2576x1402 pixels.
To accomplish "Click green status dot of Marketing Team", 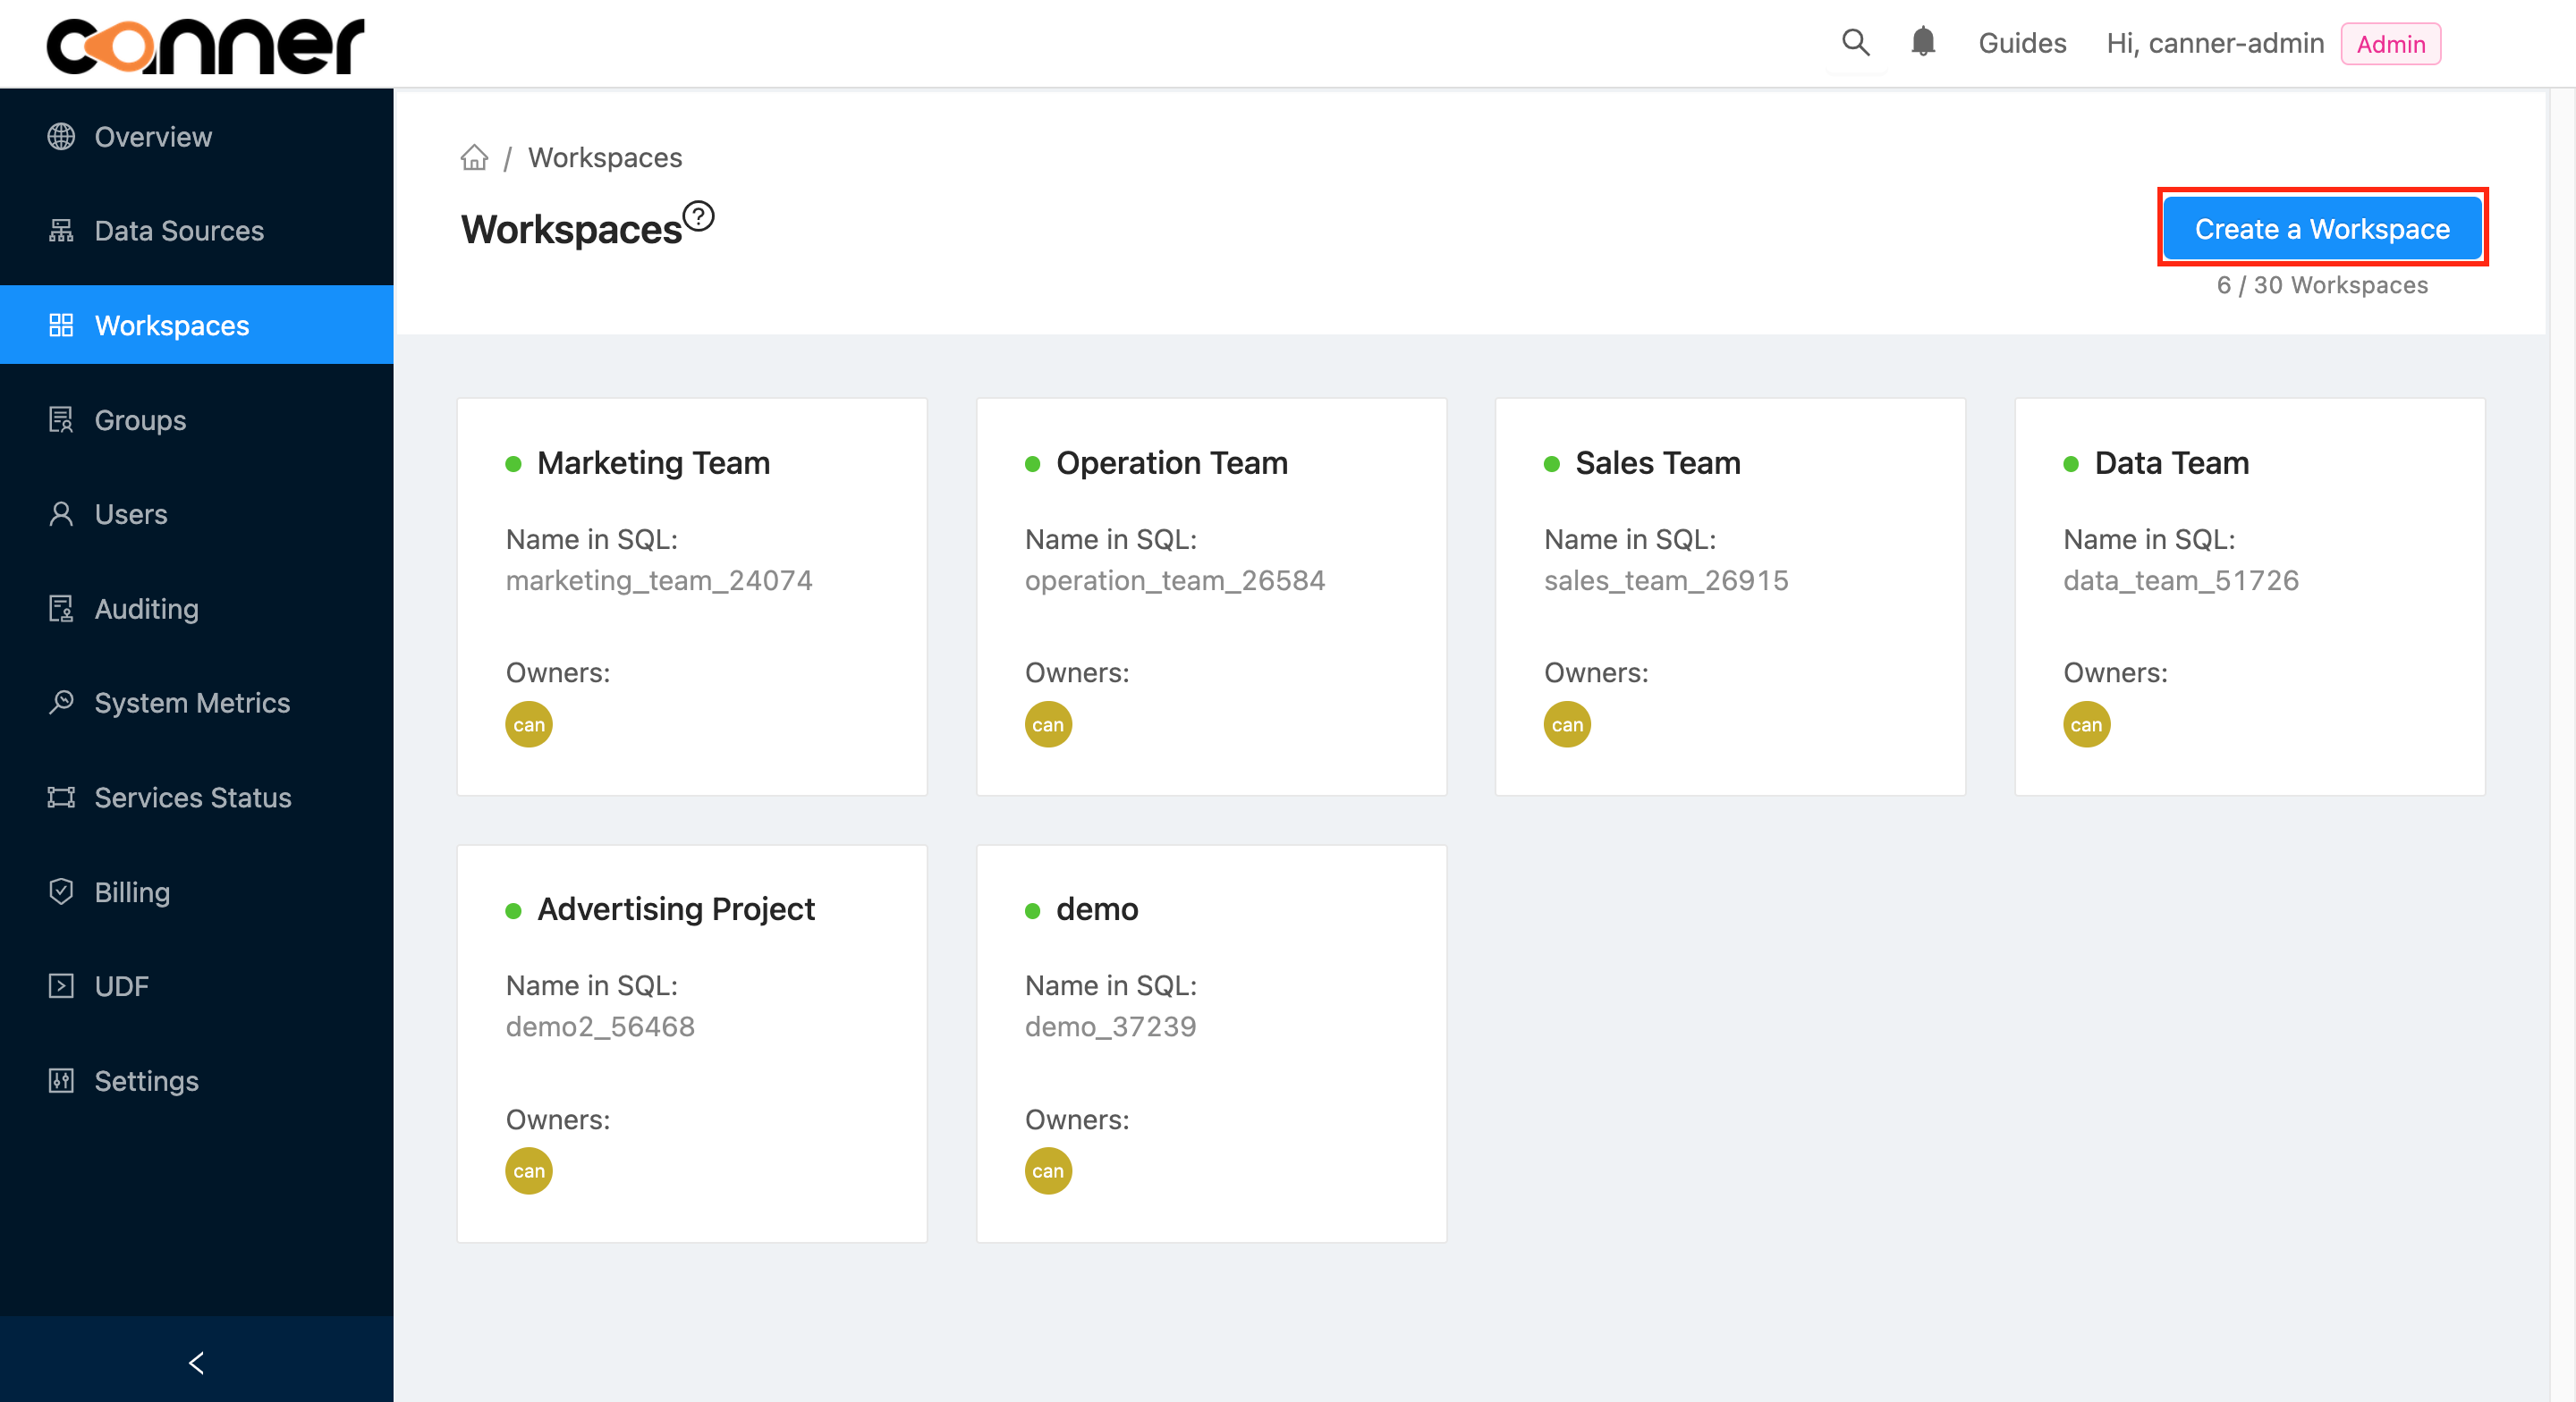I will (x=513, y=464).
